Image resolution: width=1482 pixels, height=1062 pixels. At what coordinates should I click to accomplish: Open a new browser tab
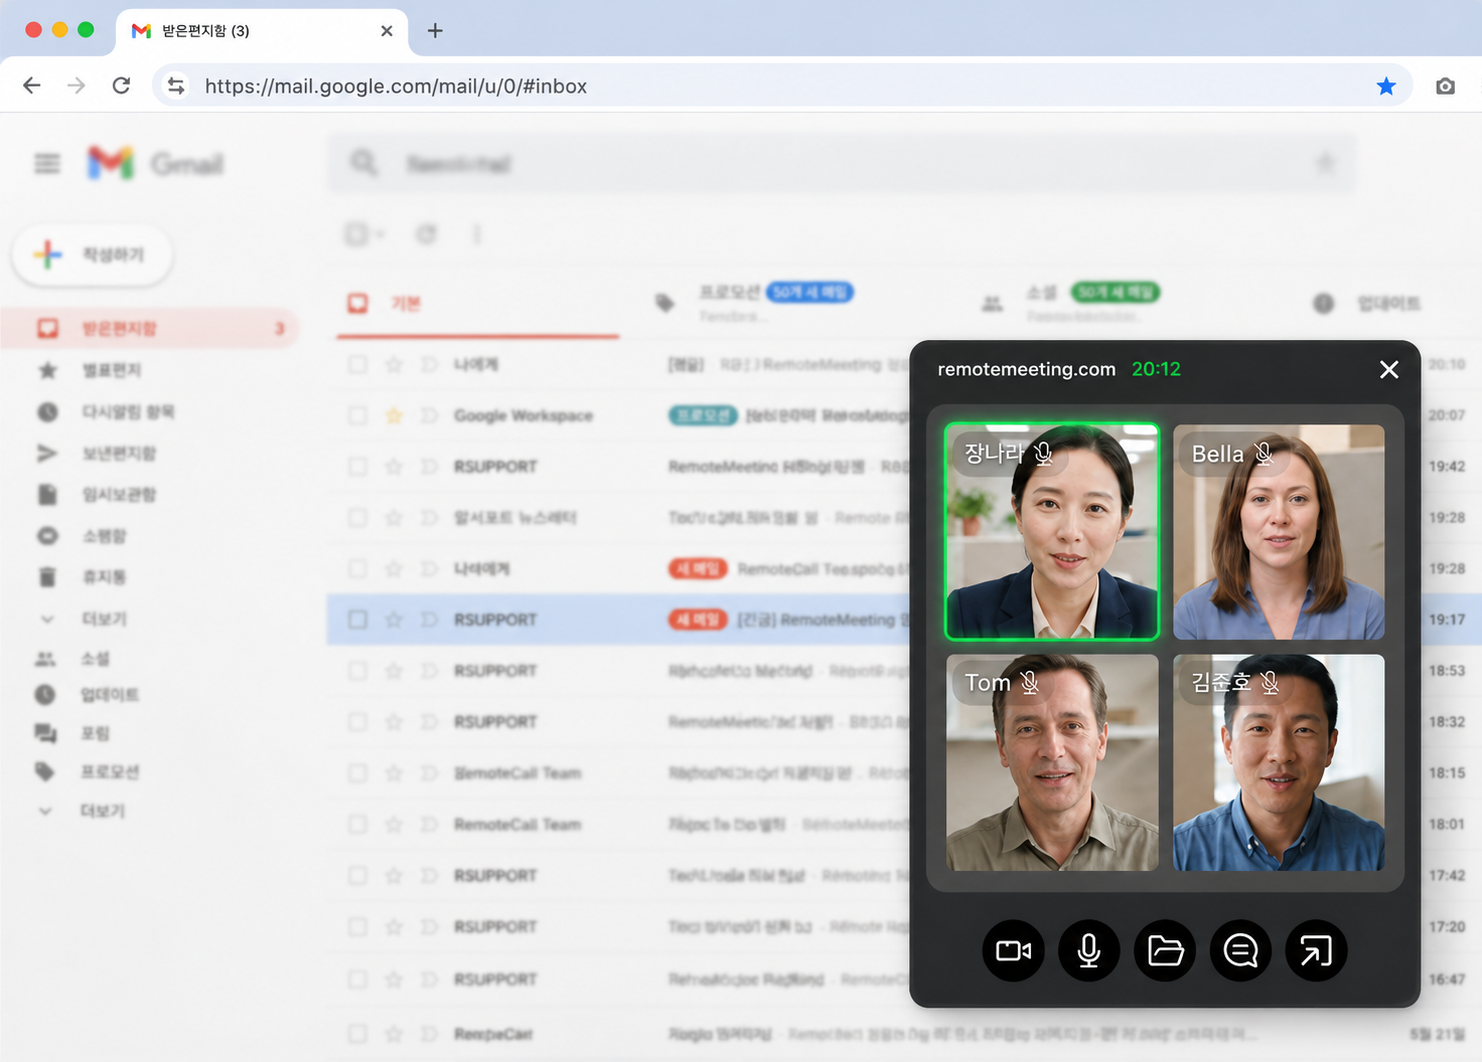pyautogui.click(x=435, y=31)
